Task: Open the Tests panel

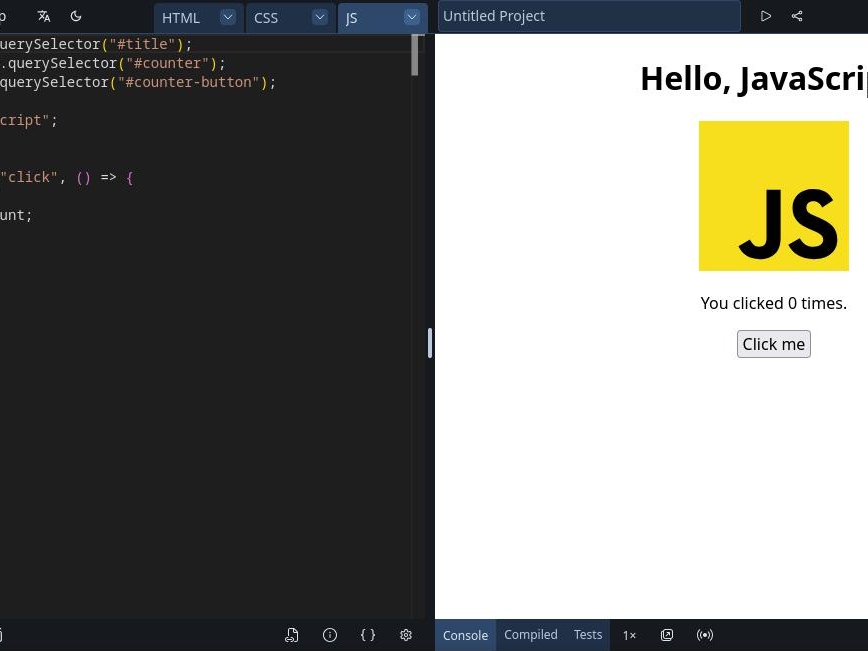Action: pos(588,635)
